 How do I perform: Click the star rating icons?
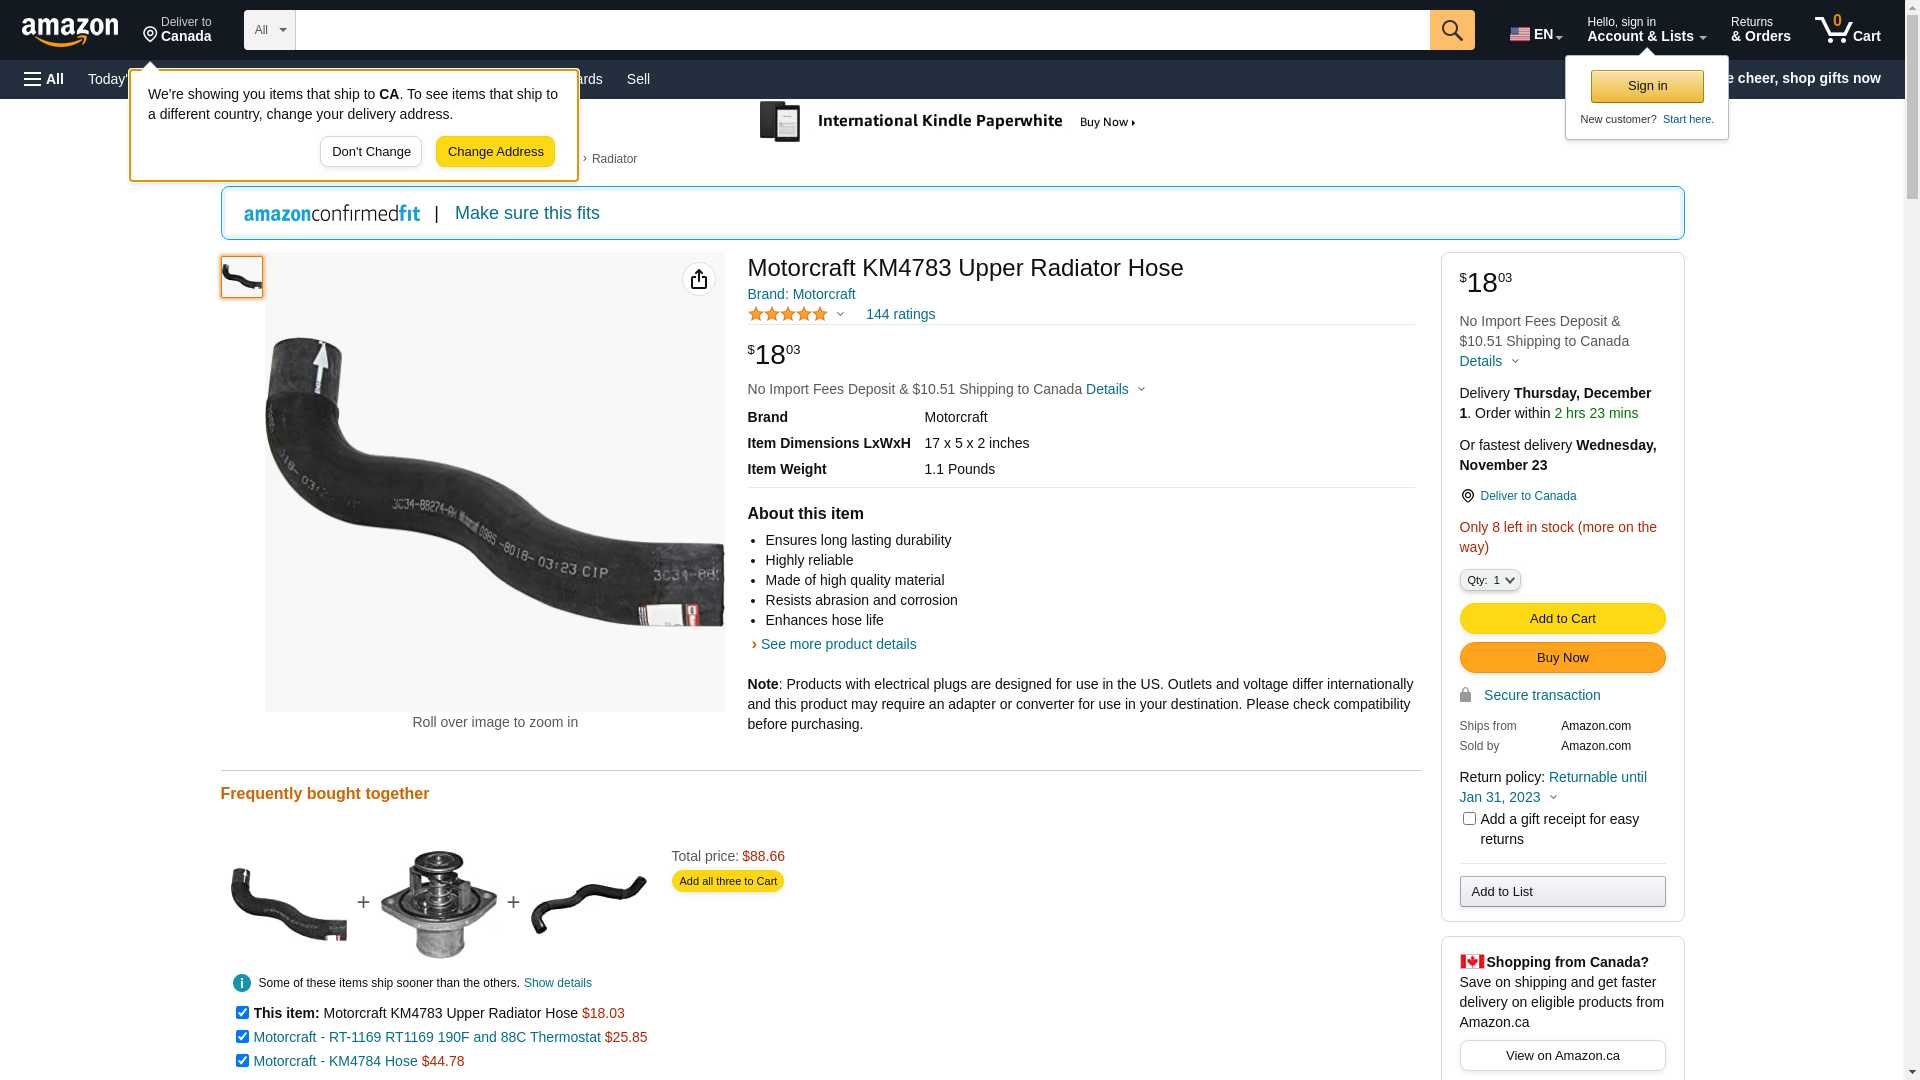click(788, 314)
